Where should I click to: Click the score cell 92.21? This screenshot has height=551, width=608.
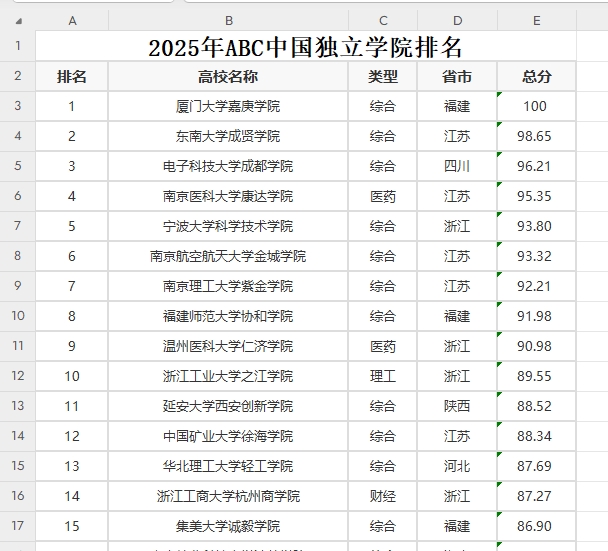tap(537, 286)
